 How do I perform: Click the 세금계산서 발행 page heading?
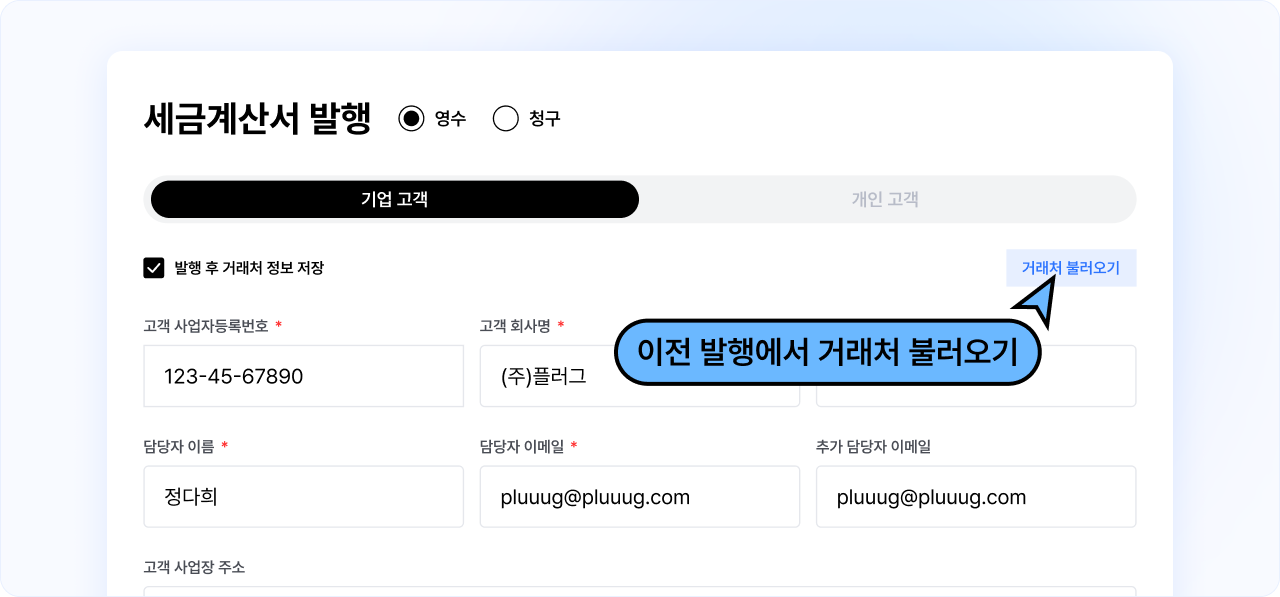point(257,119)
